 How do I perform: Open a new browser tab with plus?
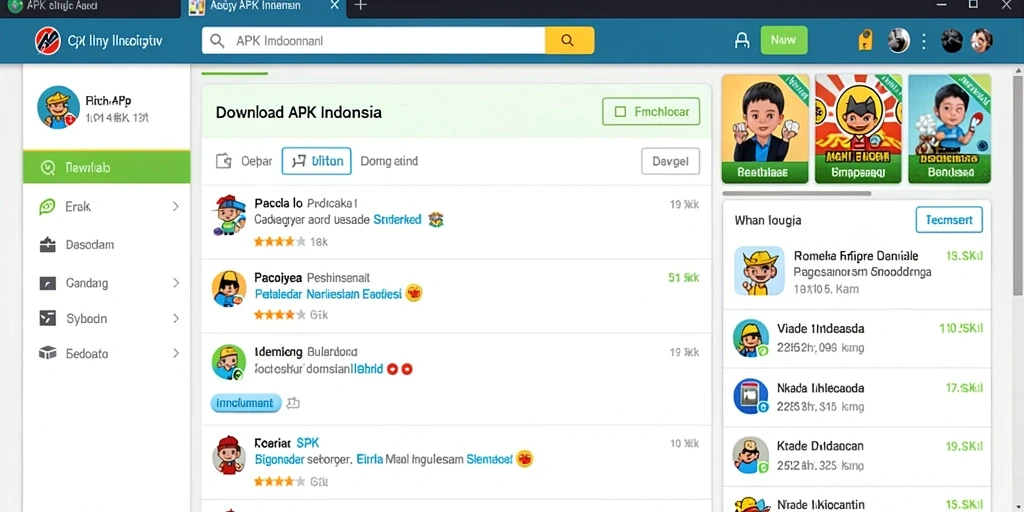click(360, 6)
